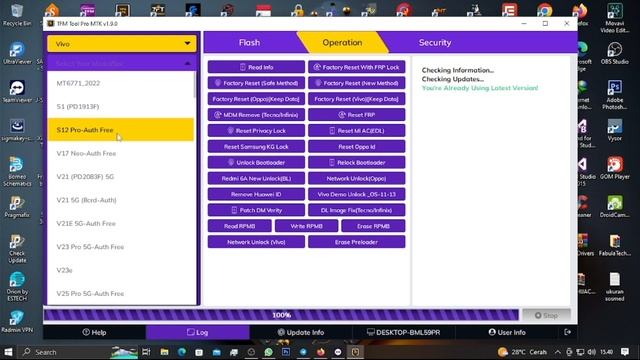Open Vysor desktop shortcut
This screenshot has width=640, height=360.
coord(614,130)
